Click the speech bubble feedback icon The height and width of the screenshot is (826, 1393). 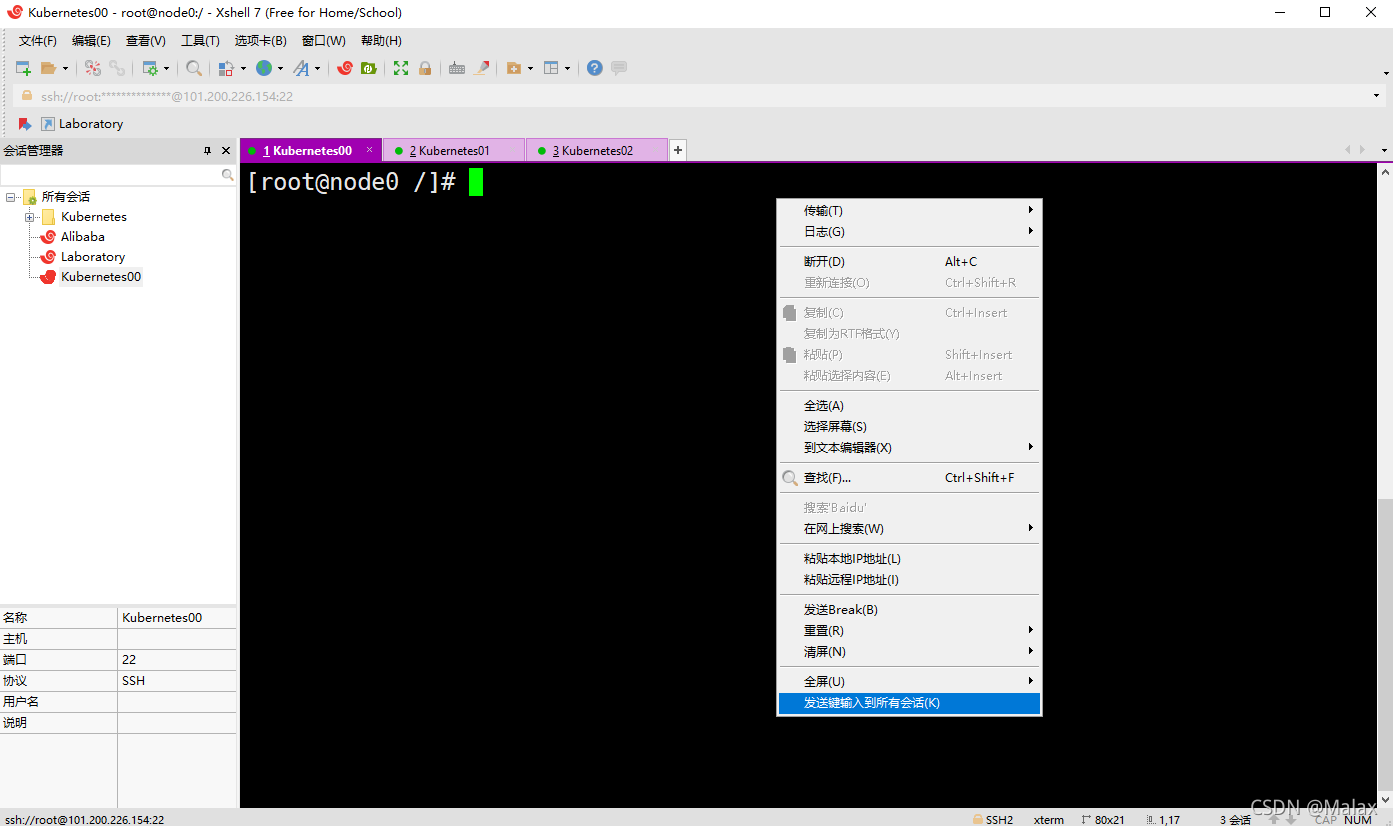(619, 68)
